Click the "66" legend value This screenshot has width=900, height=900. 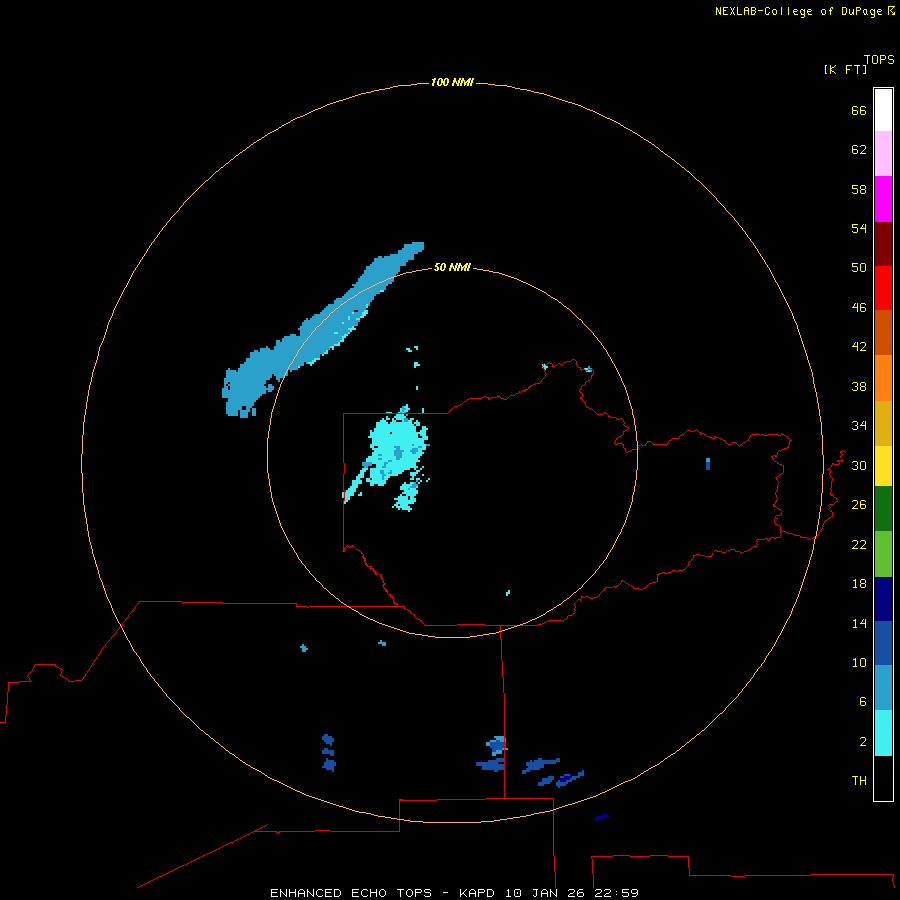tap(859, 111)
